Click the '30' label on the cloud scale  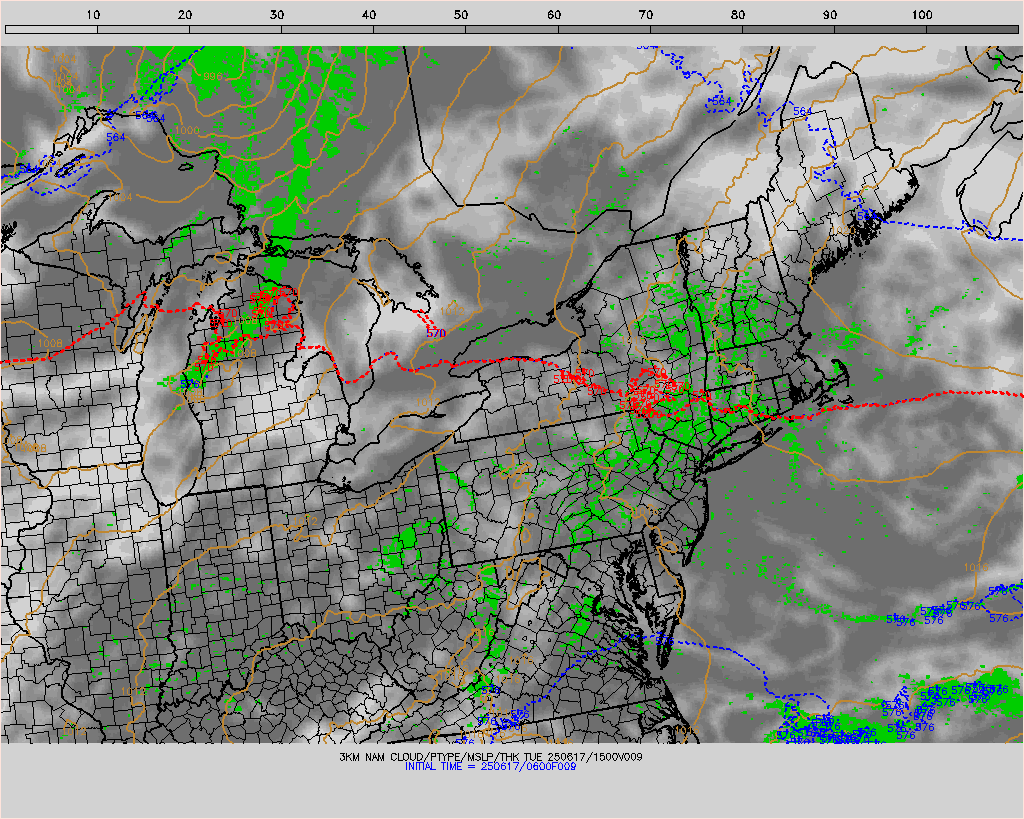(277, 15)
